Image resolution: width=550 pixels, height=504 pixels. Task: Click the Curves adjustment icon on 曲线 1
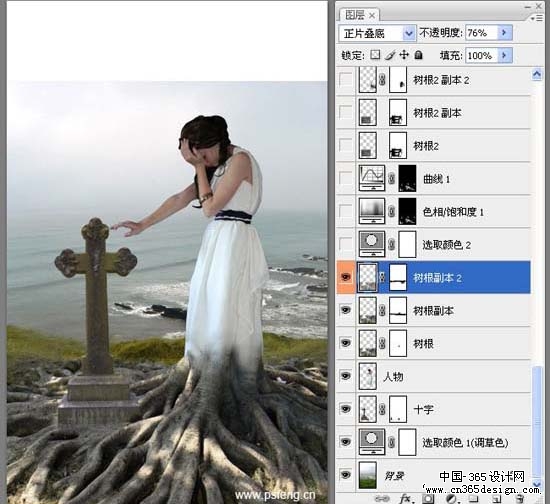click(371, 178)
